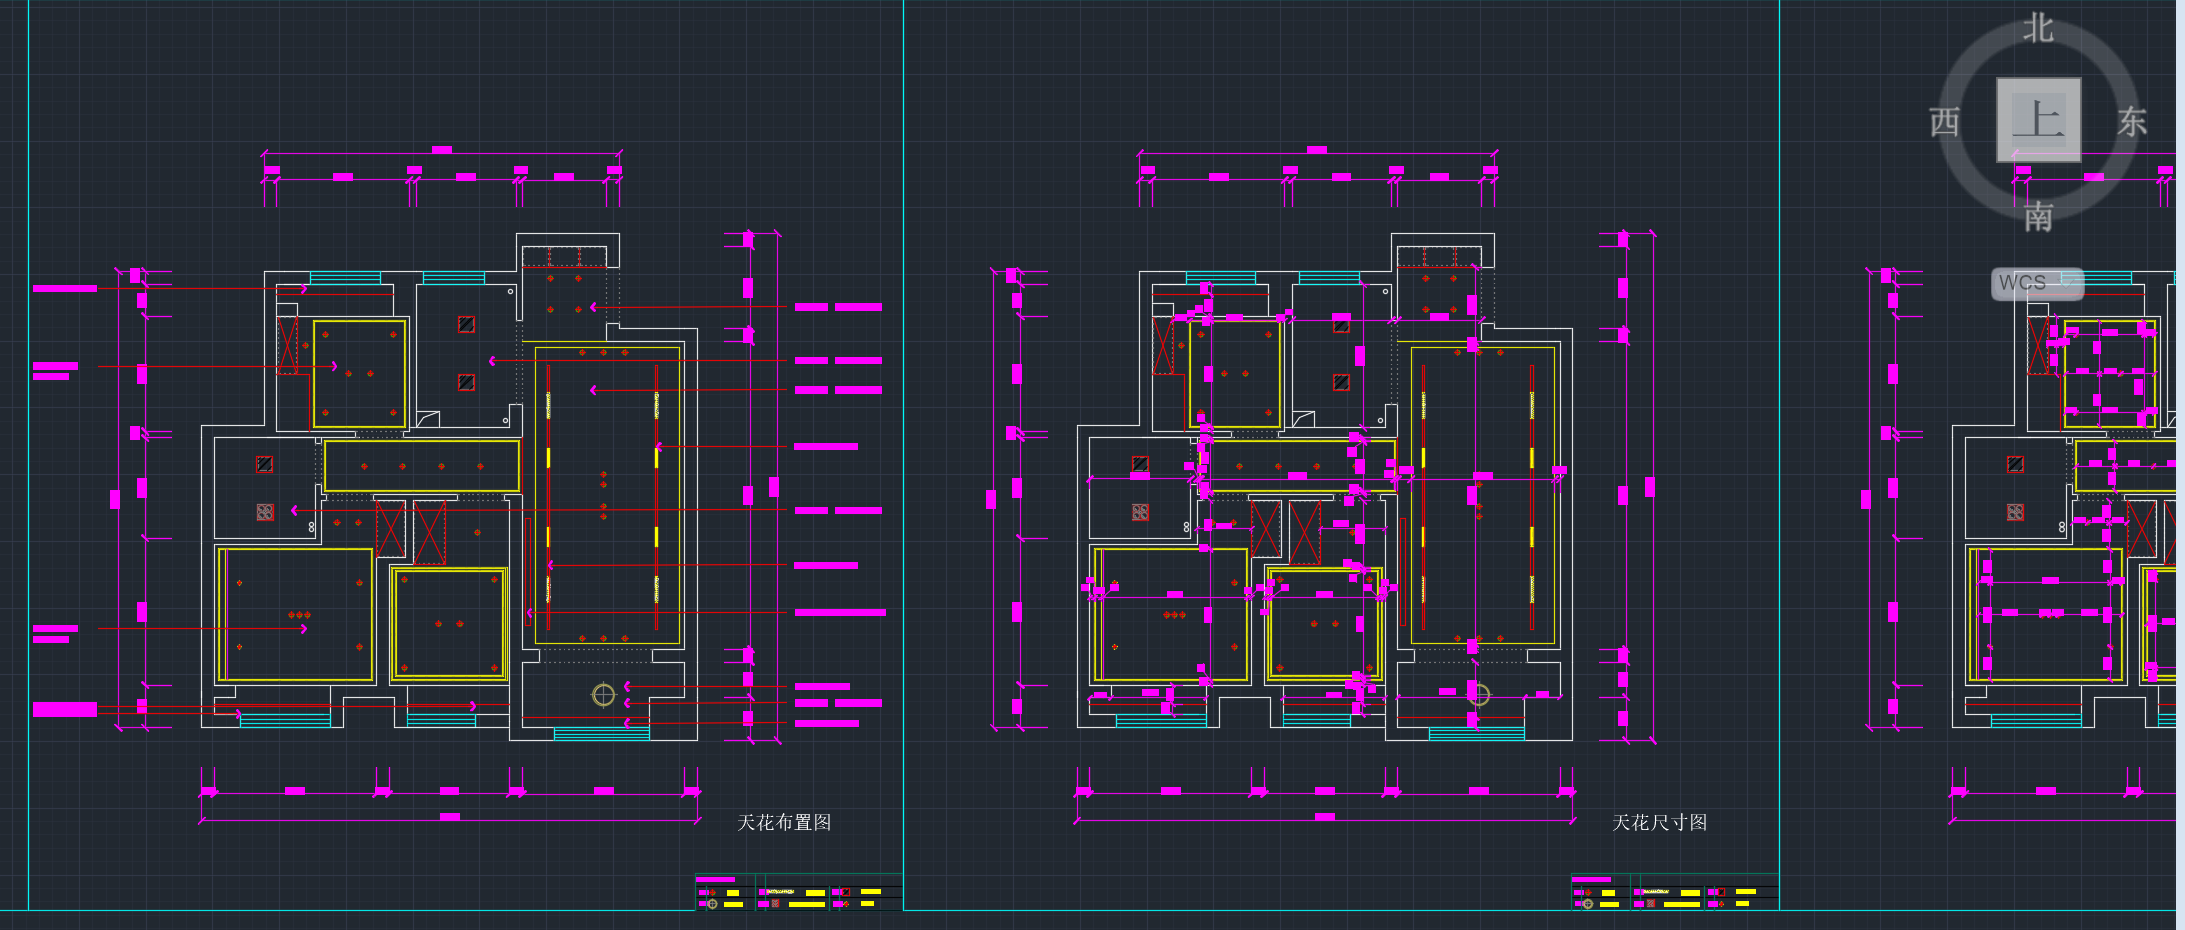
Task: Select the red downlight legend symbol in first legend
Action: 712,892
